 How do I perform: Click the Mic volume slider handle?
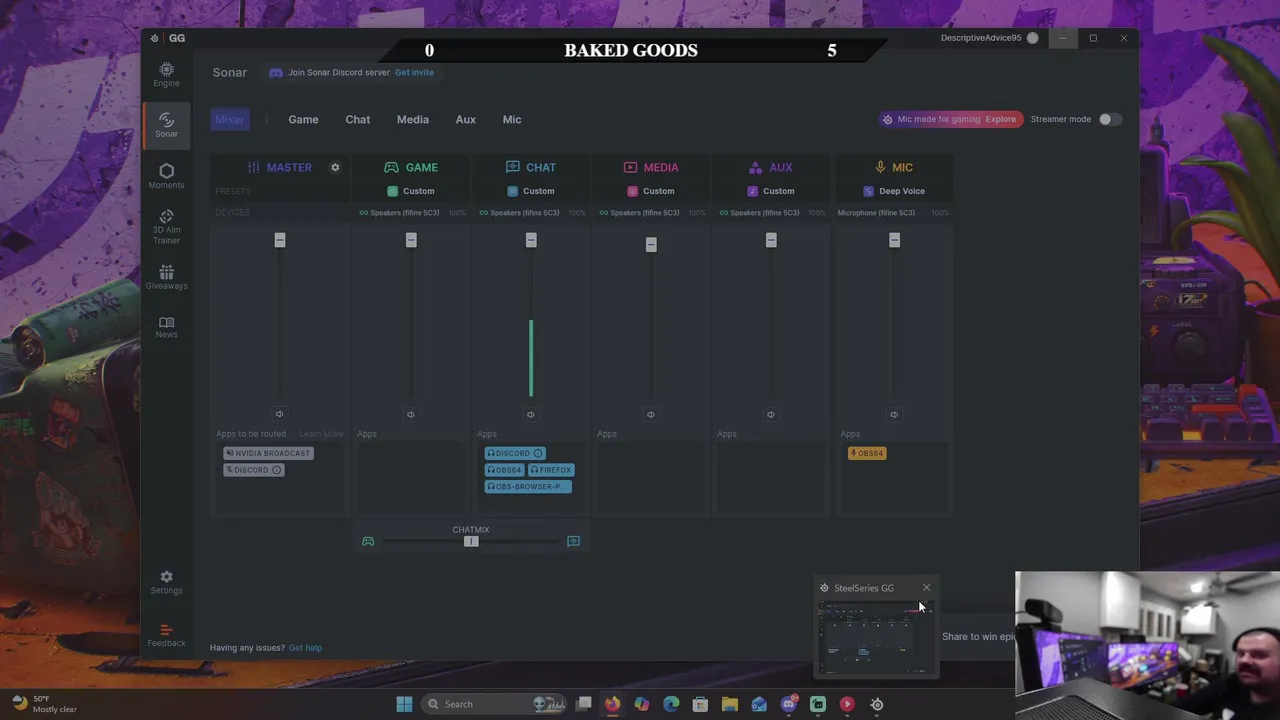(x=894, y=240)
